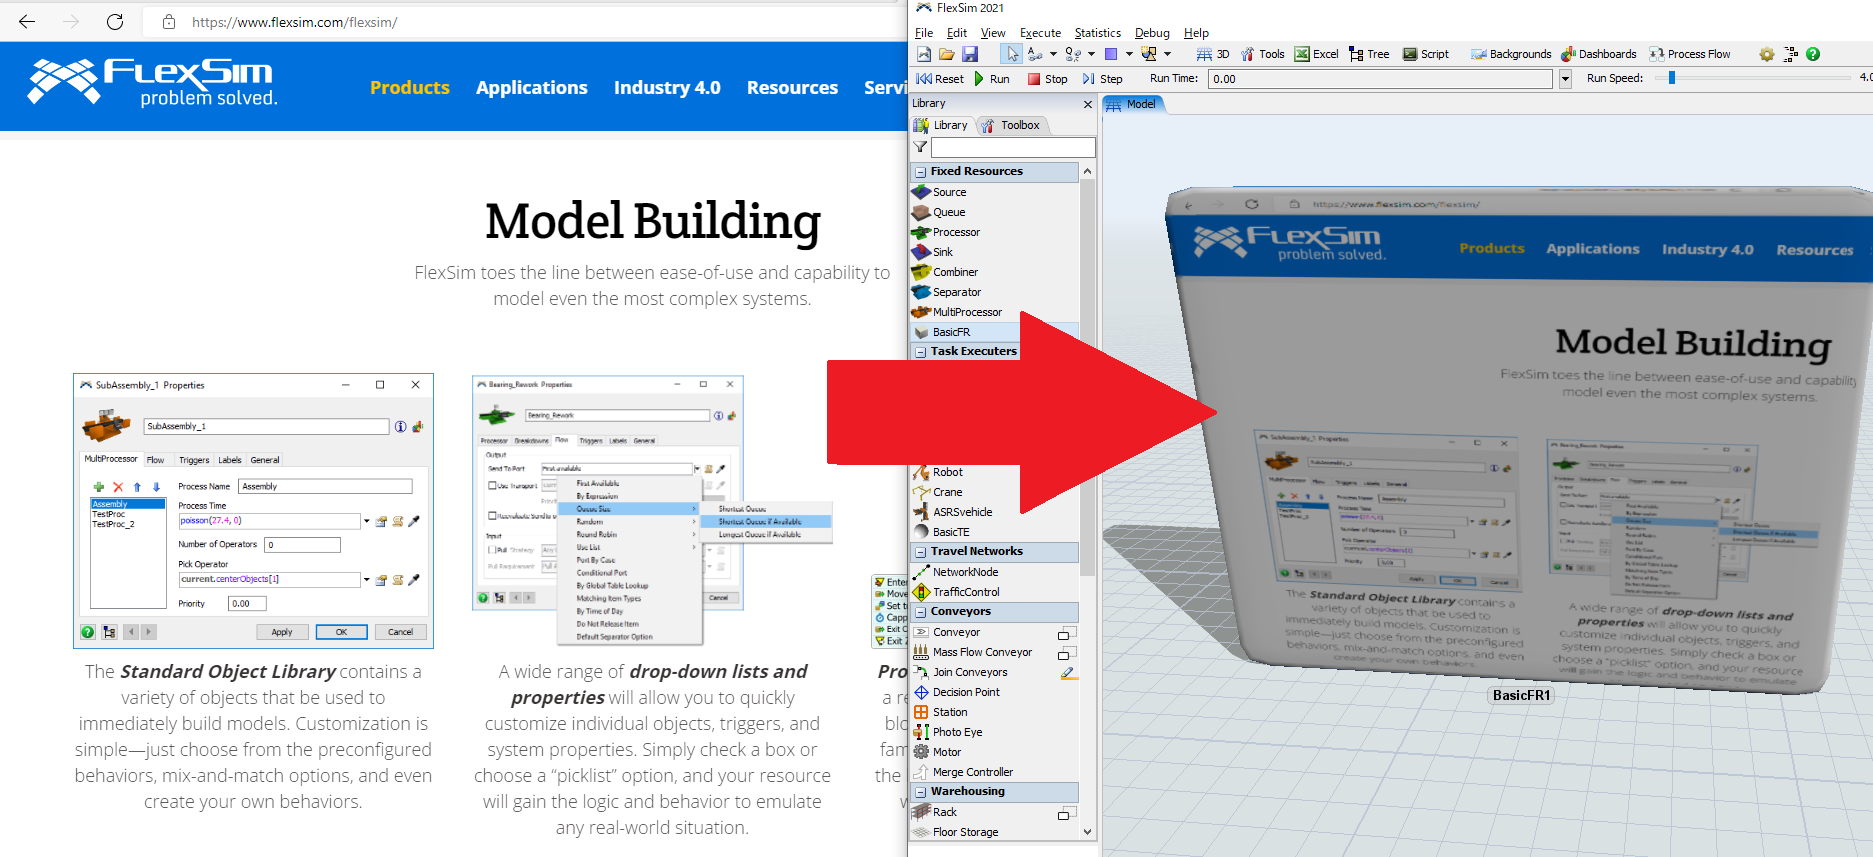Collapse the Warehousing library section
The width and height of the screenshot is (1873, 857).
920,792
